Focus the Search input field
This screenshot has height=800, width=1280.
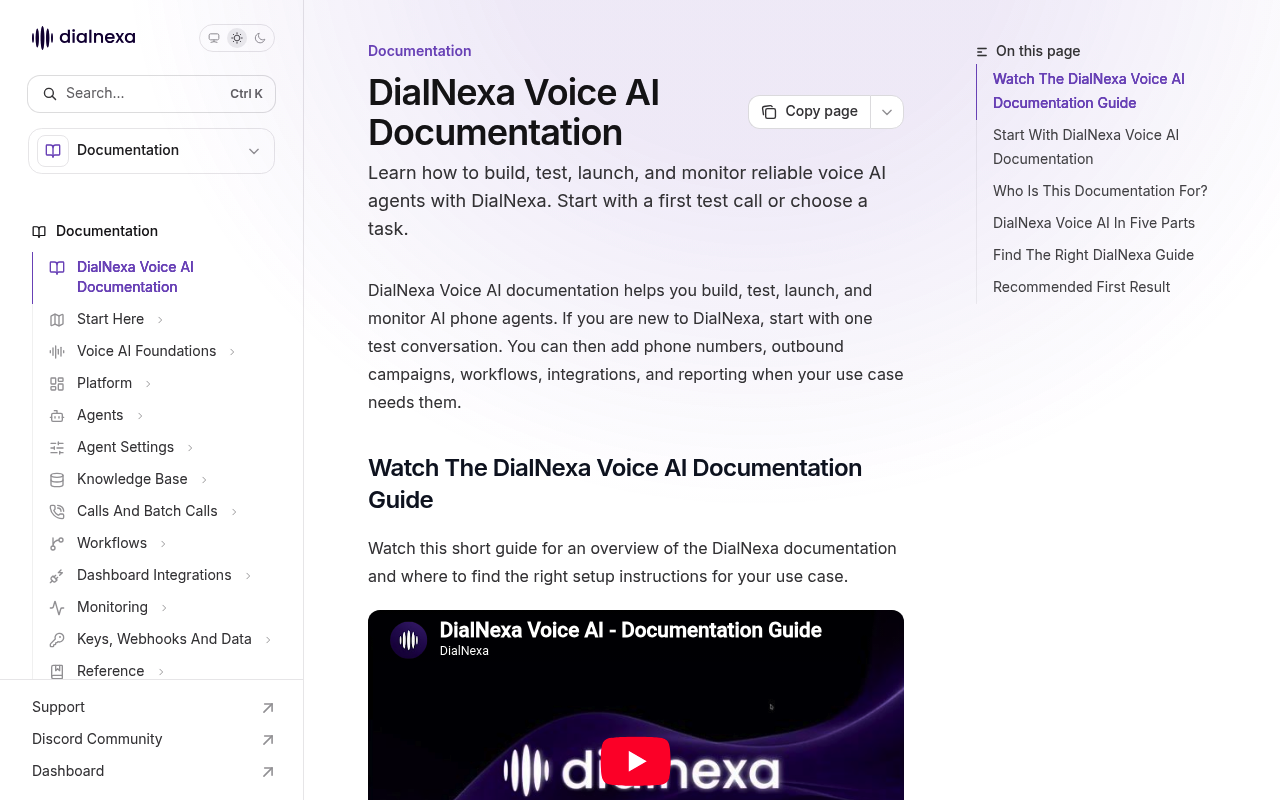coord(151,94)
